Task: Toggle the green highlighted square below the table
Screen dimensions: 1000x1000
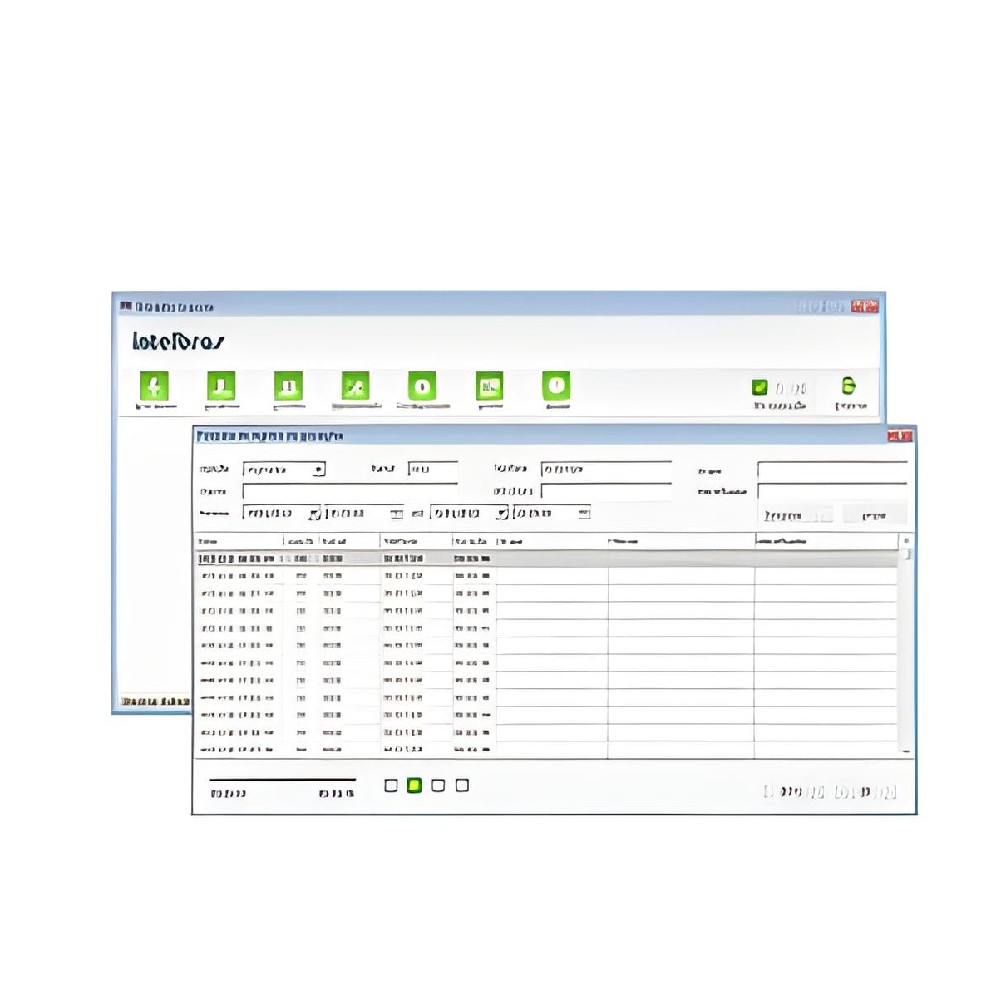Action: point(415,786)
